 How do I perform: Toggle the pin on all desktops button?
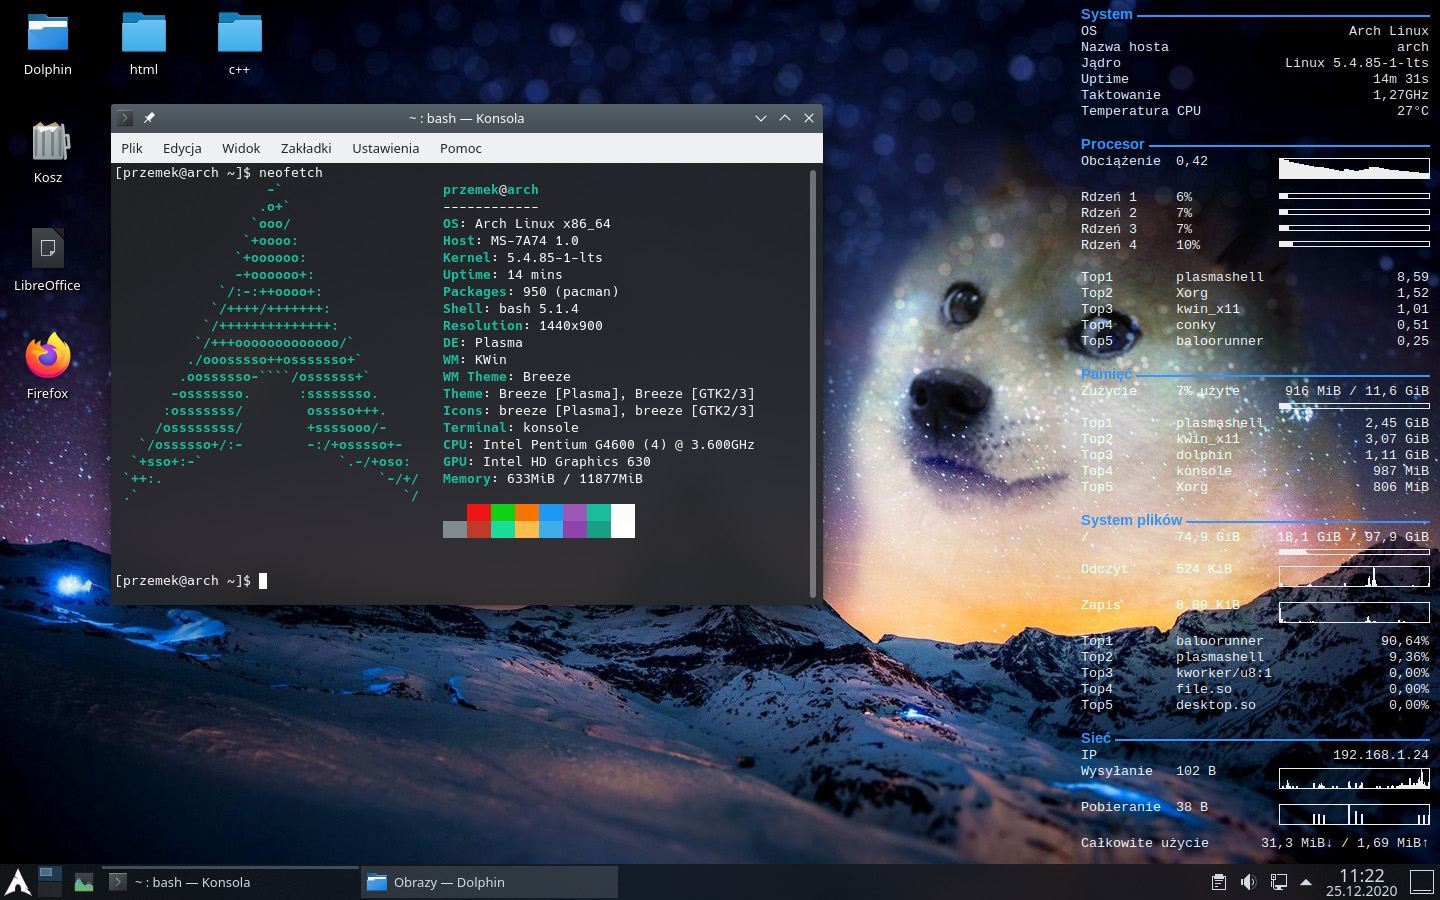(149, 118)
